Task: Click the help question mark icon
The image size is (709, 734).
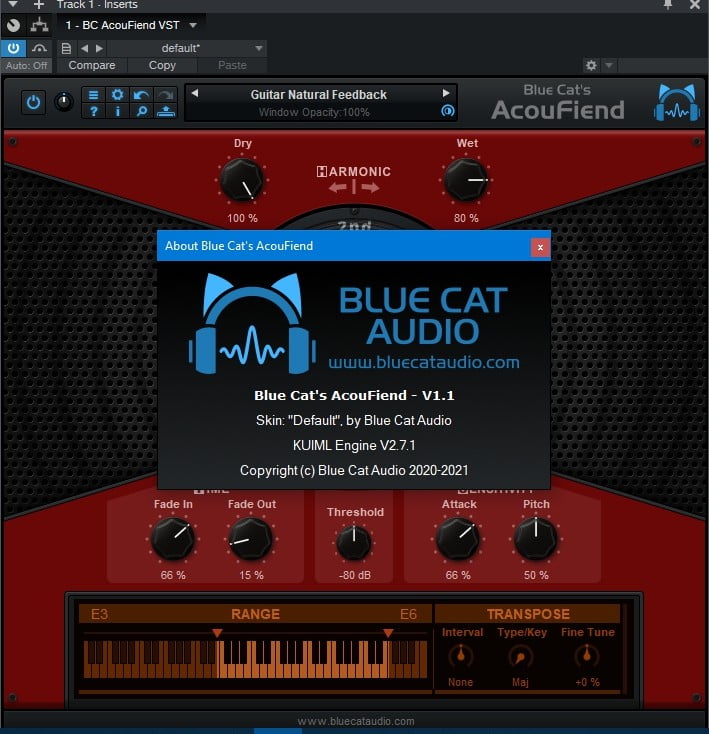Action: pyautogui.click(x=94, y=112)
